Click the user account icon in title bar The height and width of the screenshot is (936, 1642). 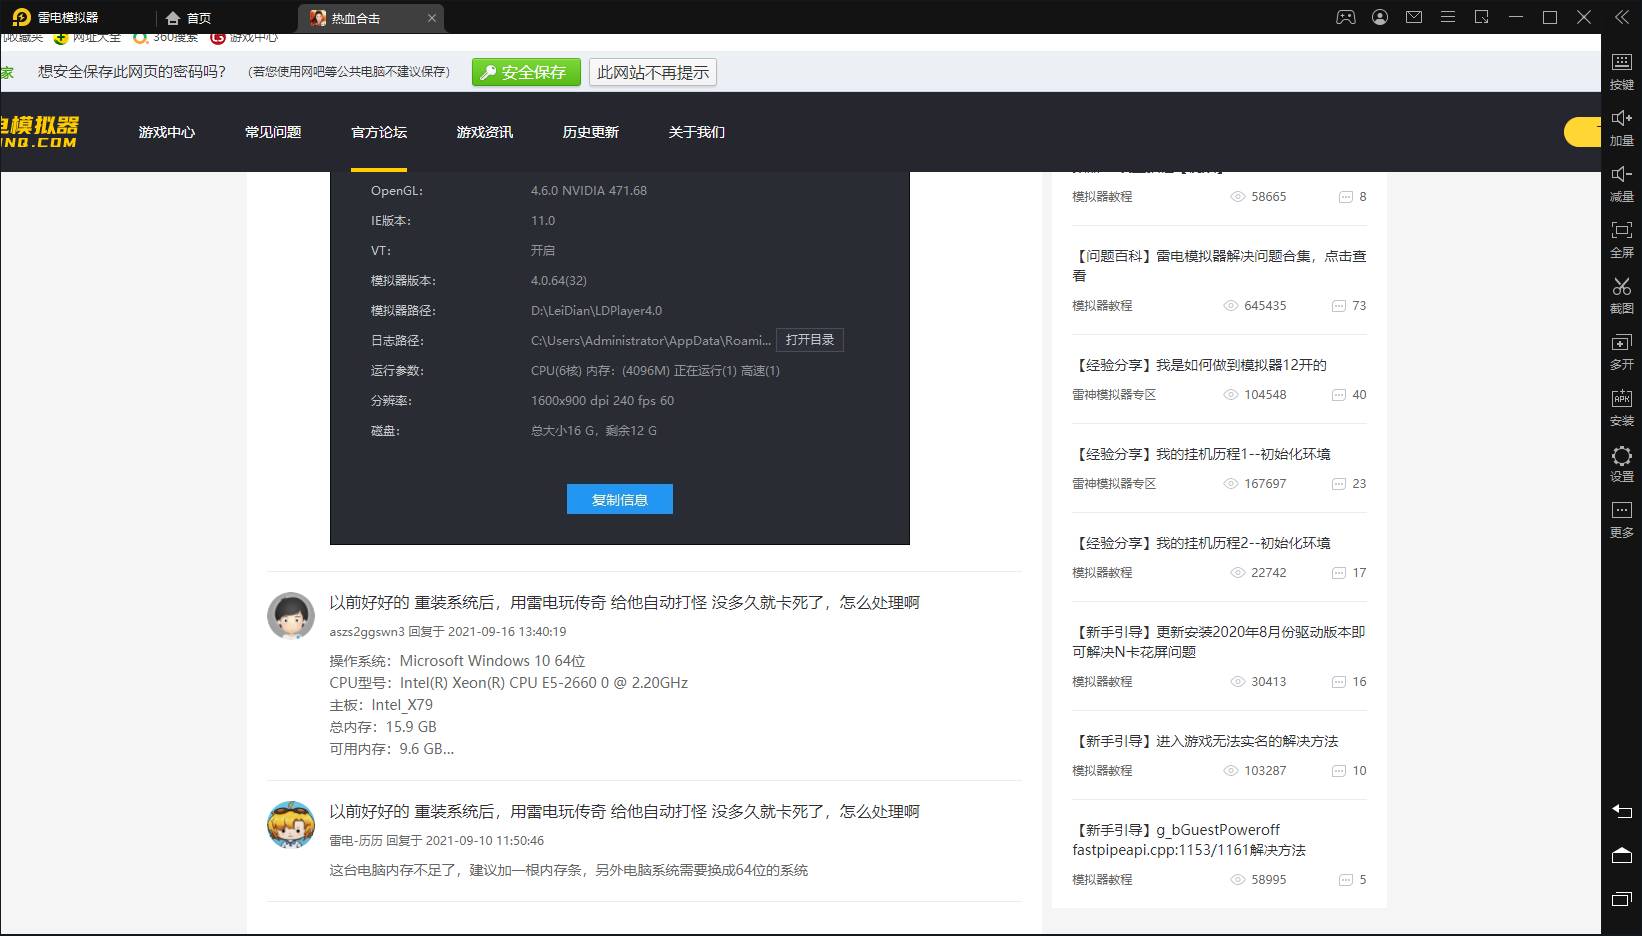1380,17
